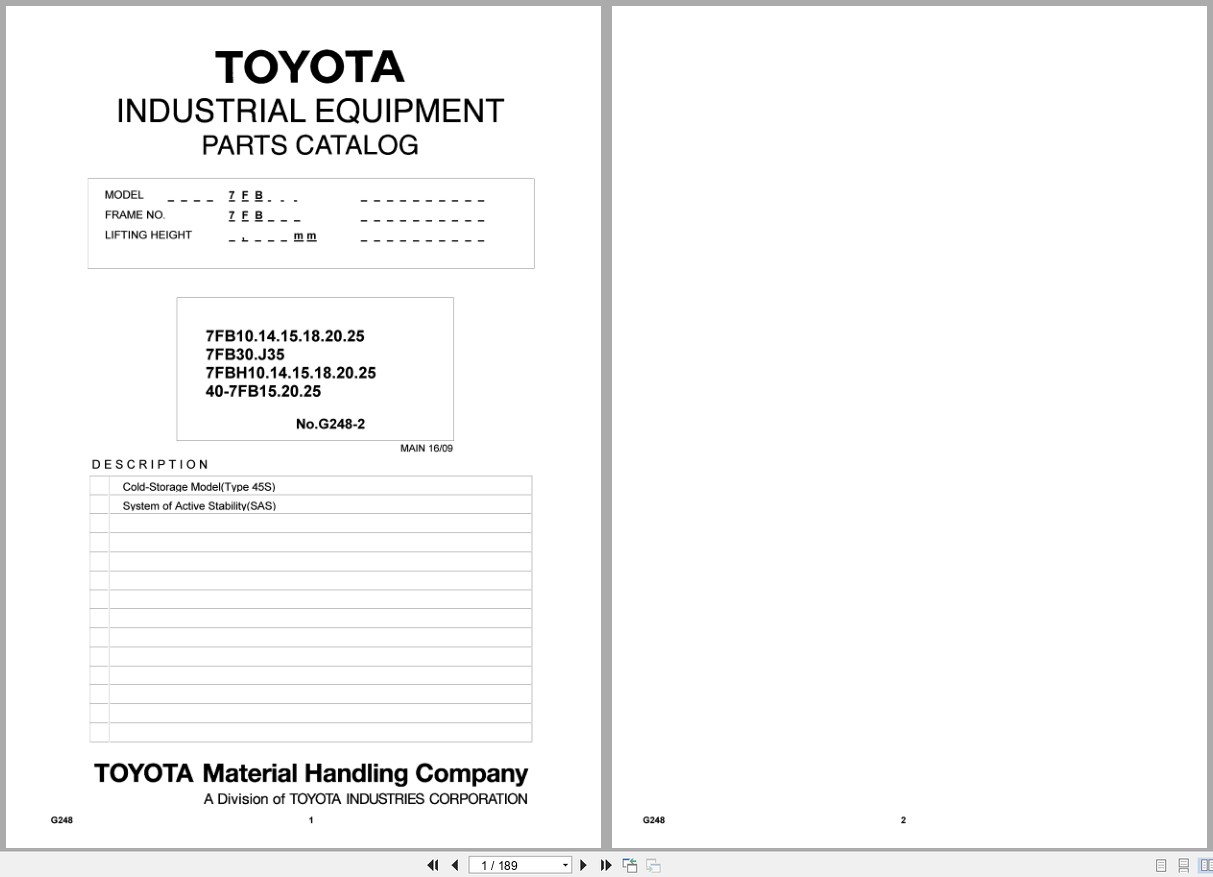Click the model line '7FBH10.14.15.18.20.25'
This screenshot has width=1213, height=877.
(x=291, y=373)
